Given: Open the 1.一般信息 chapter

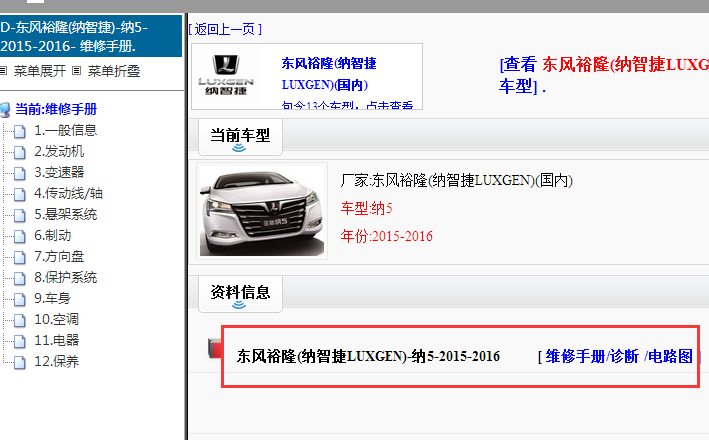Looking at the screenshot, I should (x=66, y=131).
